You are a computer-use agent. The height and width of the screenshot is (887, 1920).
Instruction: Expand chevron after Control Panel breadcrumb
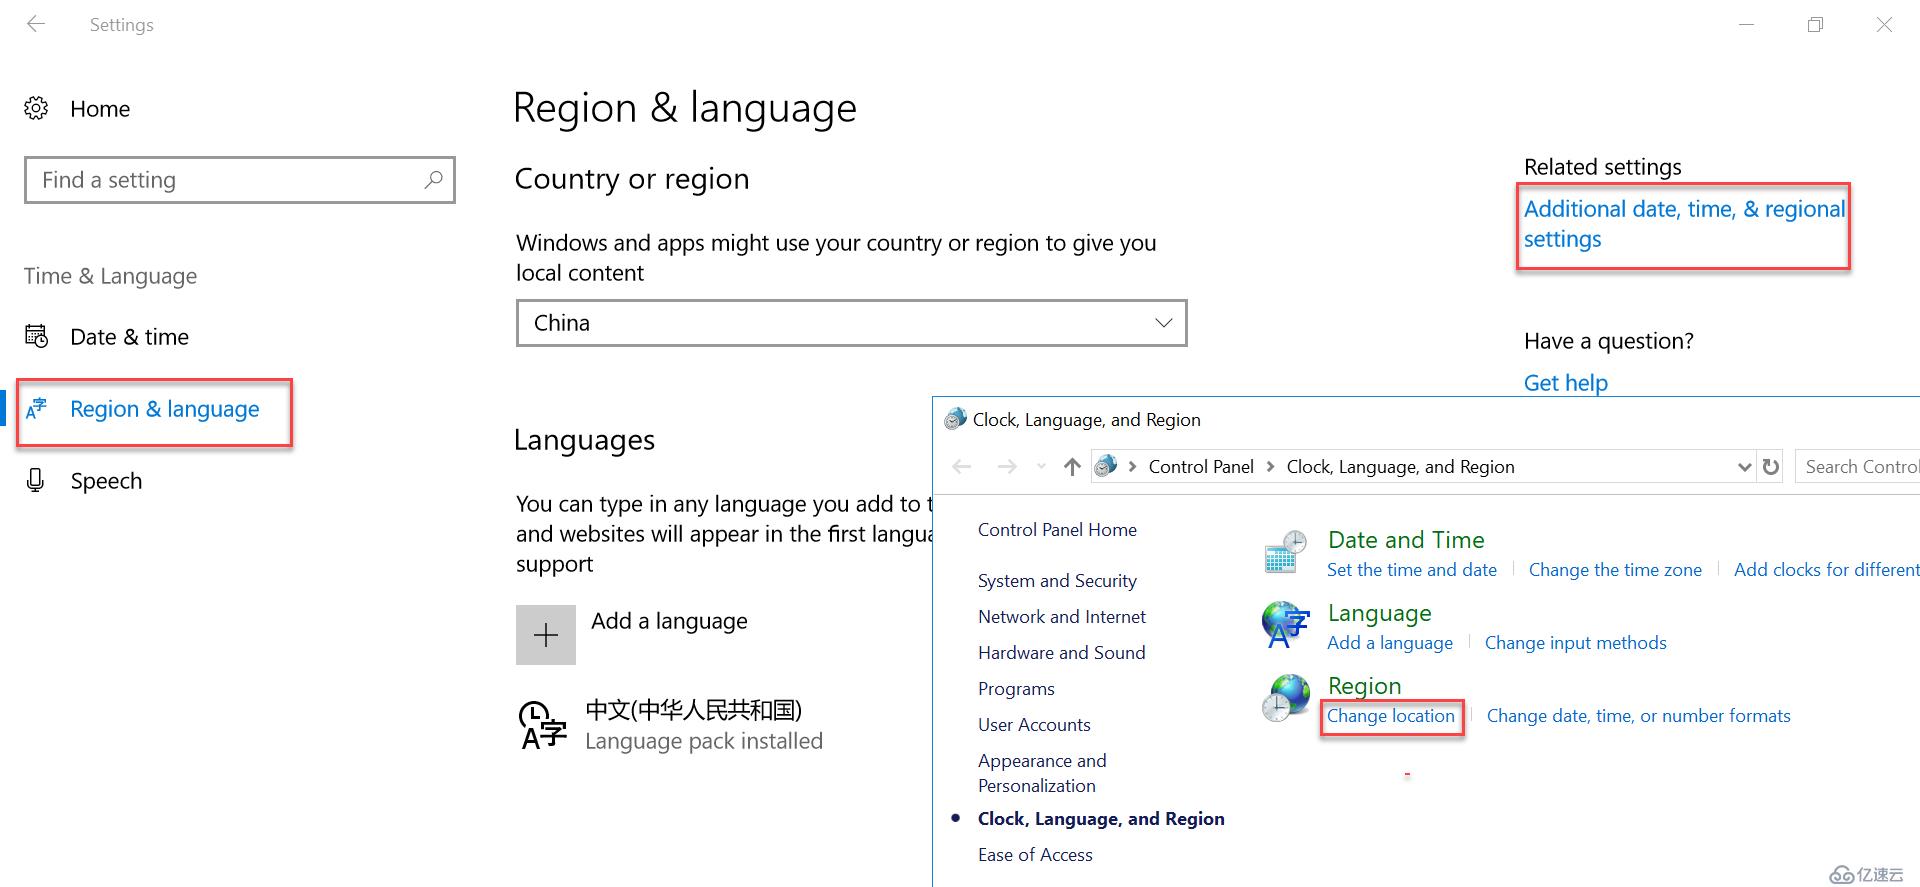tap(1270, 467)
